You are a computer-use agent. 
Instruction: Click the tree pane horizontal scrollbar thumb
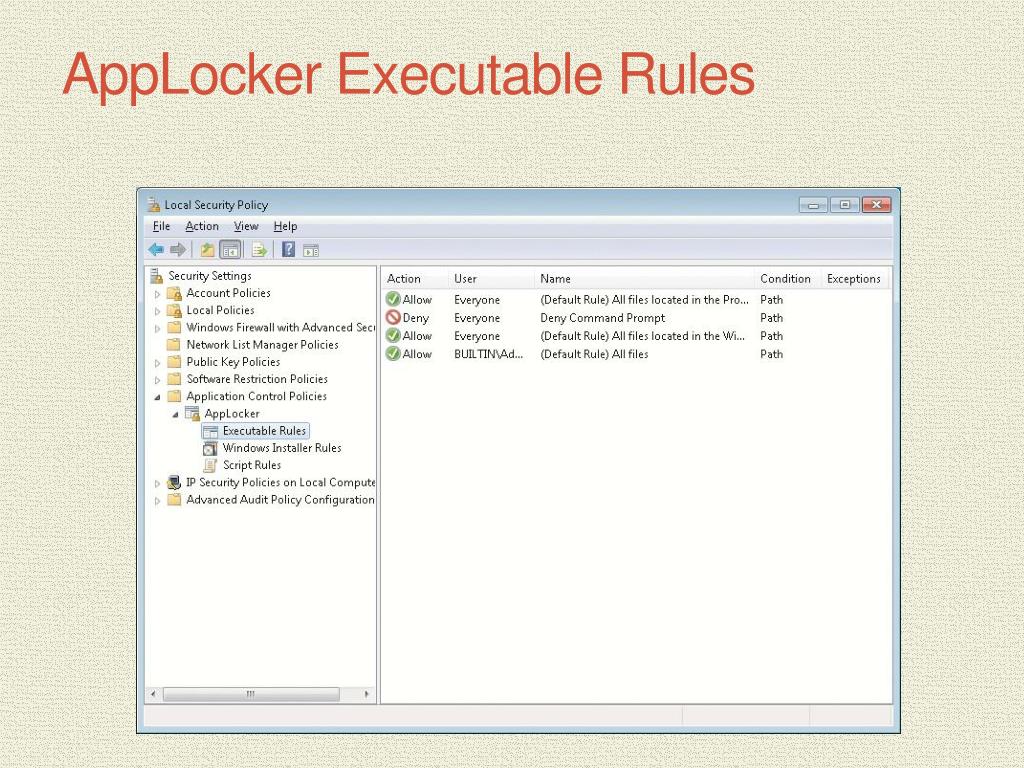[251, 694]
